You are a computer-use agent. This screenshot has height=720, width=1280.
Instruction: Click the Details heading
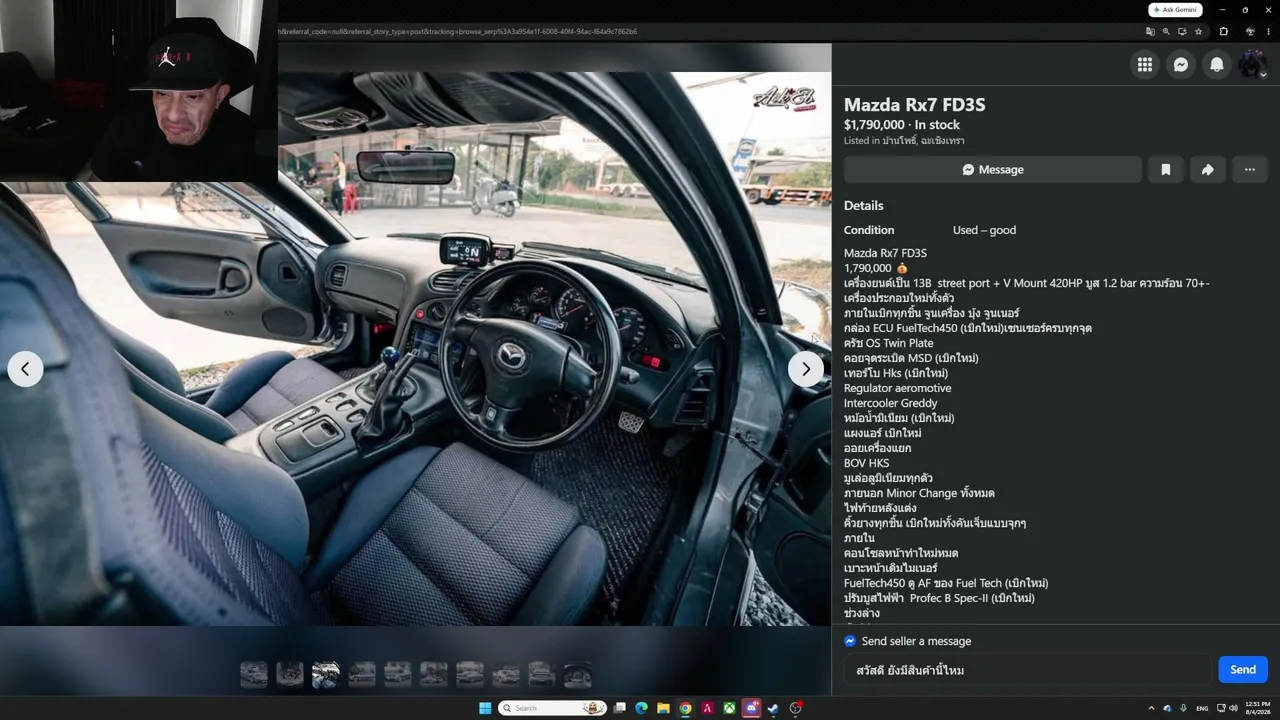click(x=864, y=206)
